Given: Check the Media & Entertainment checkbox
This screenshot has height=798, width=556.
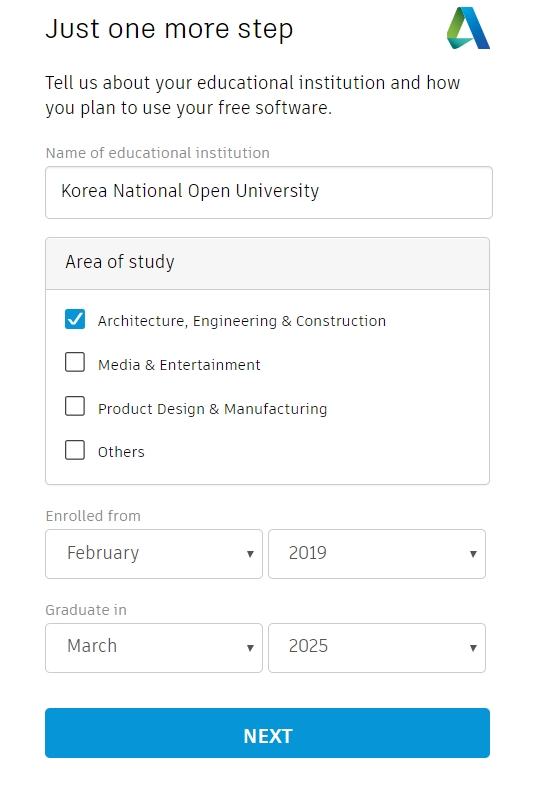Looking at the screenshot, I should 75,362.
